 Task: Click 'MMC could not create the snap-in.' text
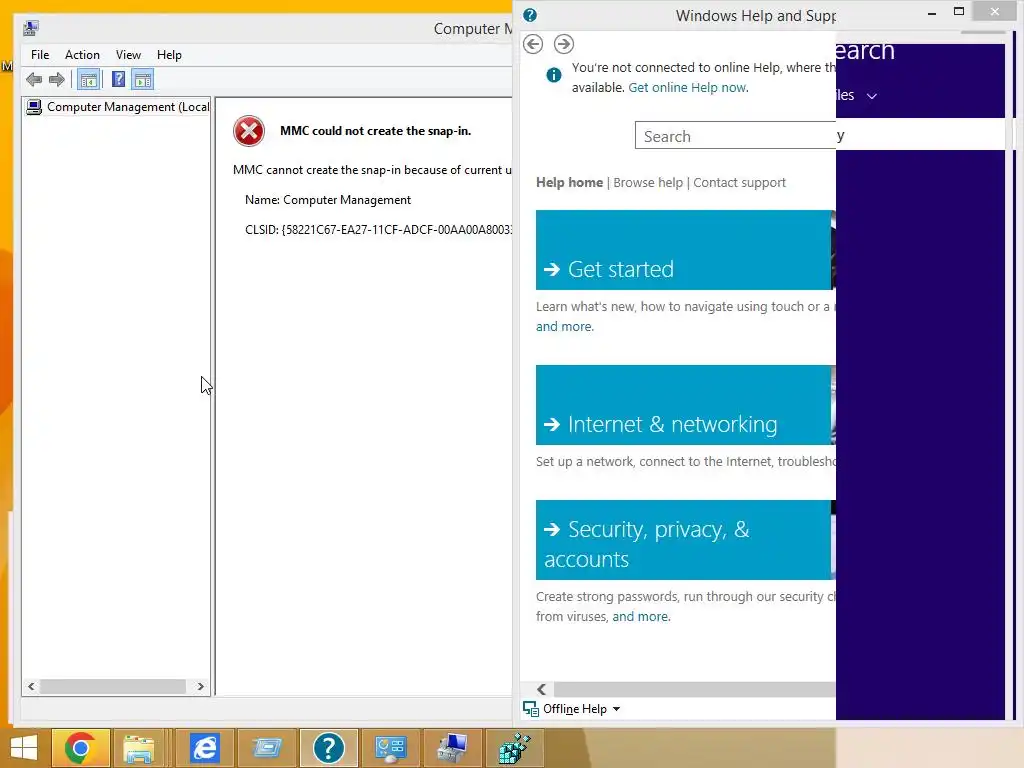pyautogui.click(x=376, y=131)
